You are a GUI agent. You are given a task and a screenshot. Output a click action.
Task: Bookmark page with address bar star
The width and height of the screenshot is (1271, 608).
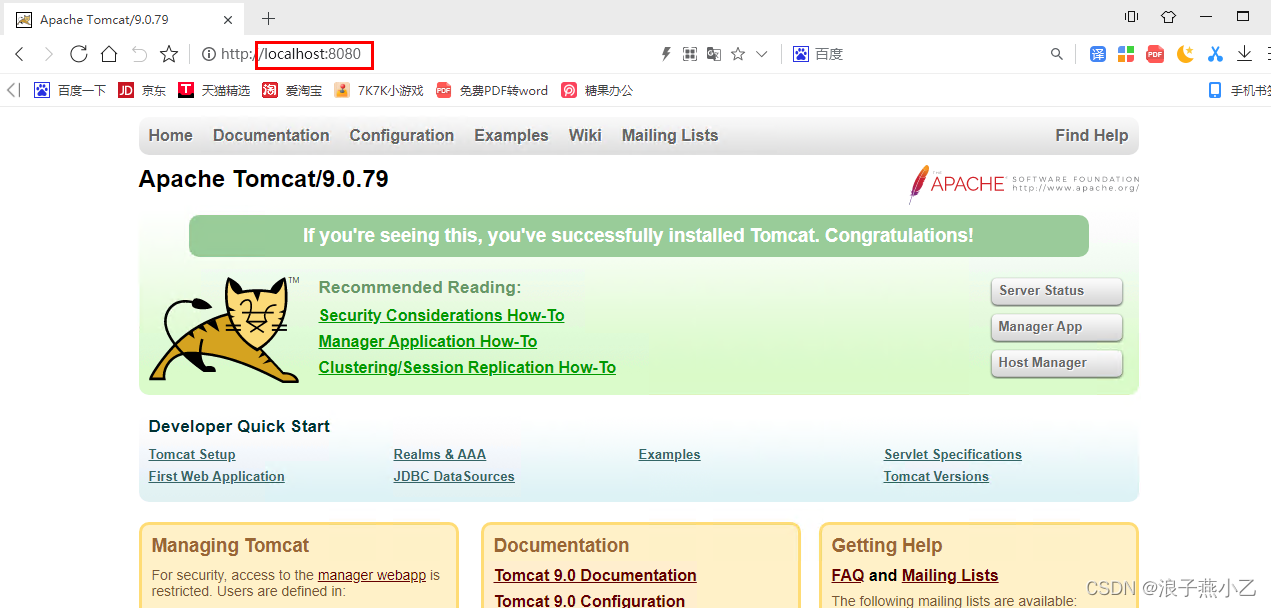tap(738, 54)
